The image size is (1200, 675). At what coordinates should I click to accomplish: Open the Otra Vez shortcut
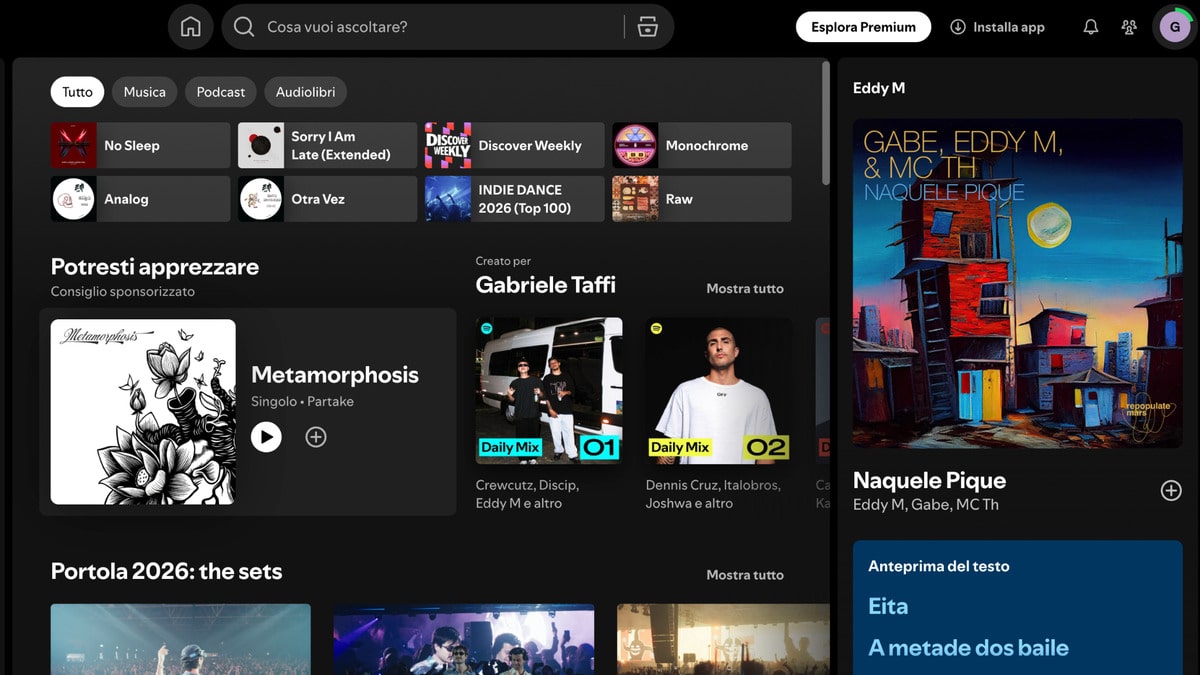pos(327,199)
